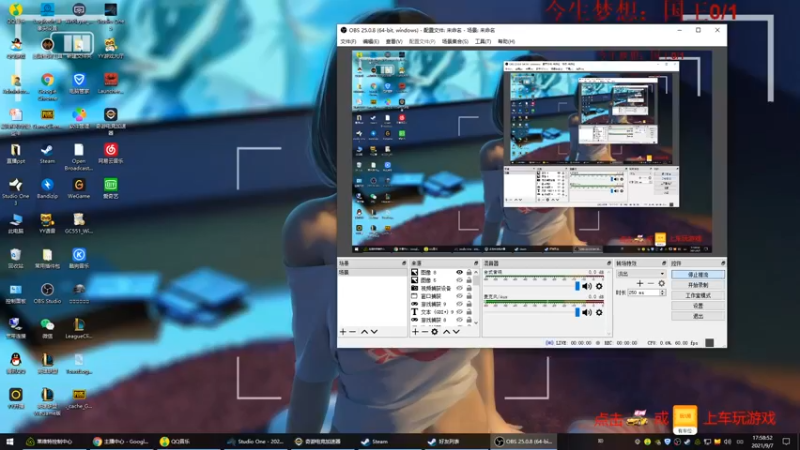Click the 停止推流 button
This screenshot has width=800, height=450.
click(698, 274)
